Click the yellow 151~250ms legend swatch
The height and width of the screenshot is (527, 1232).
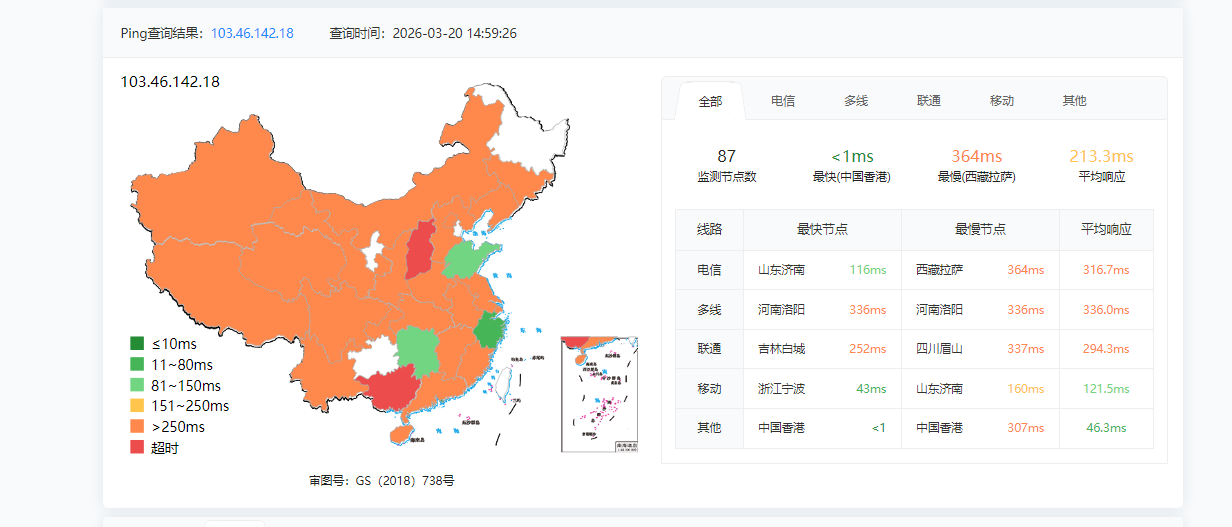tap(137, 406)
